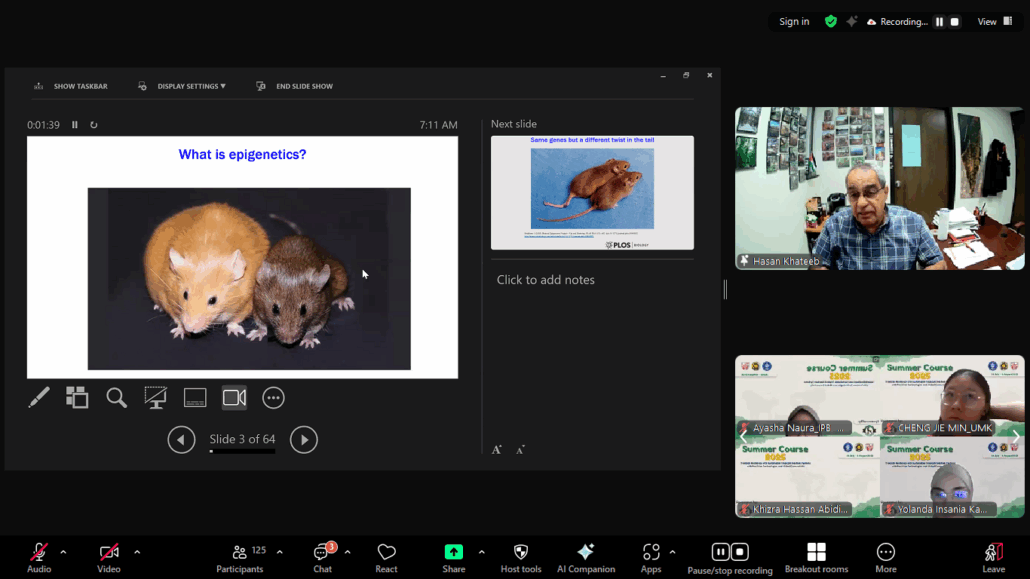The height and width of the screenshot is (579, 1030).
Task: Click more slide show options ellipsis
Action: 273,398
